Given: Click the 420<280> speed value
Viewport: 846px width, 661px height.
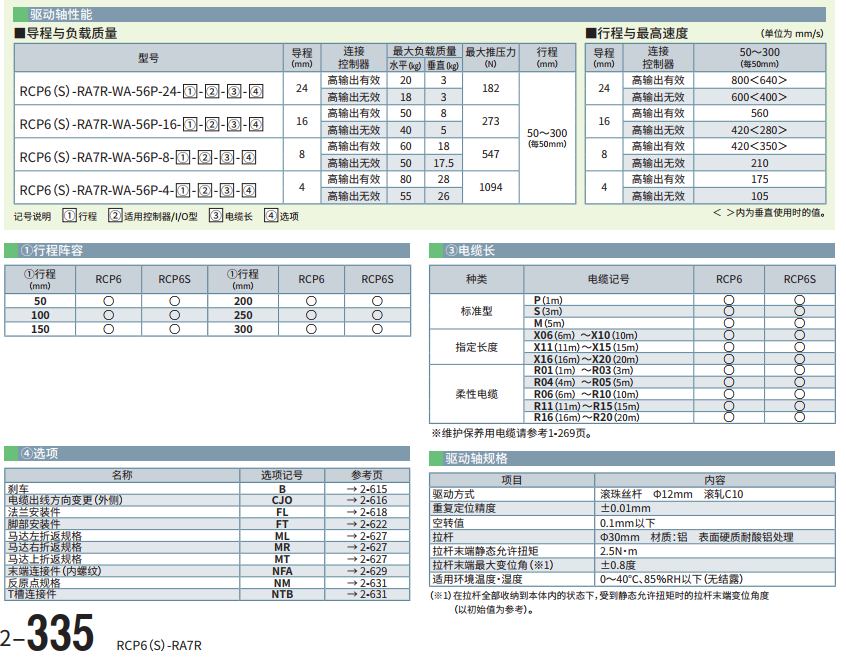Looking at the screenshot, I should click(759, 130).
